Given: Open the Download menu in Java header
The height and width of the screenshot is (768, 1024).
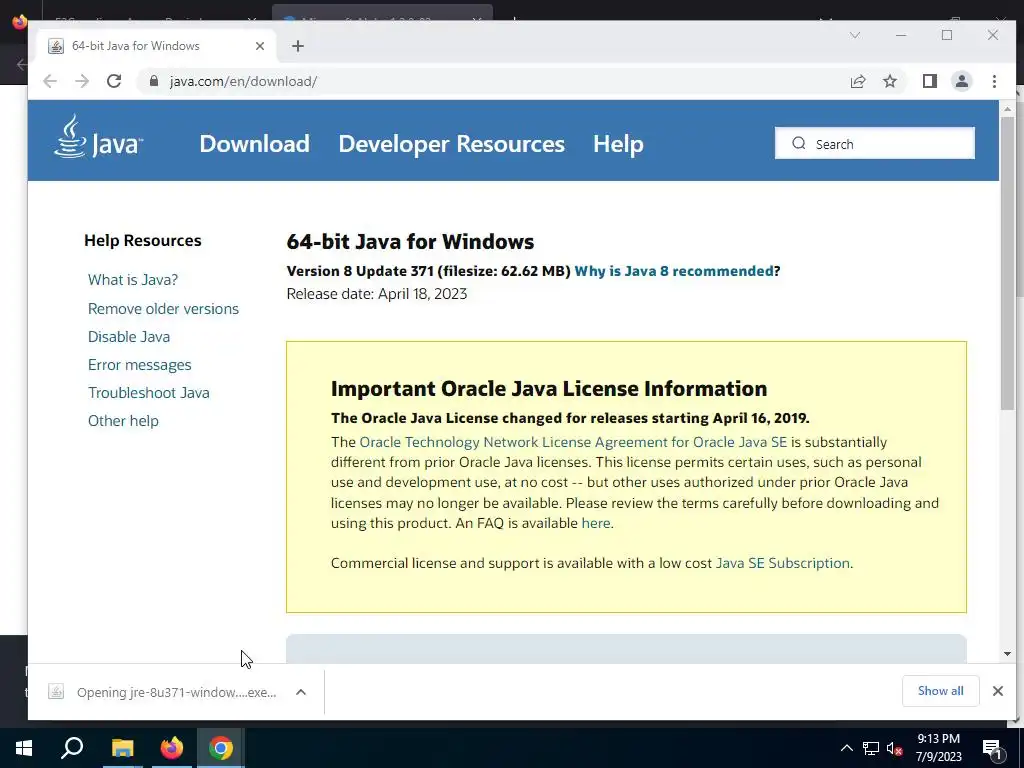Looking at the screenshot, I should tap(254, 144).
